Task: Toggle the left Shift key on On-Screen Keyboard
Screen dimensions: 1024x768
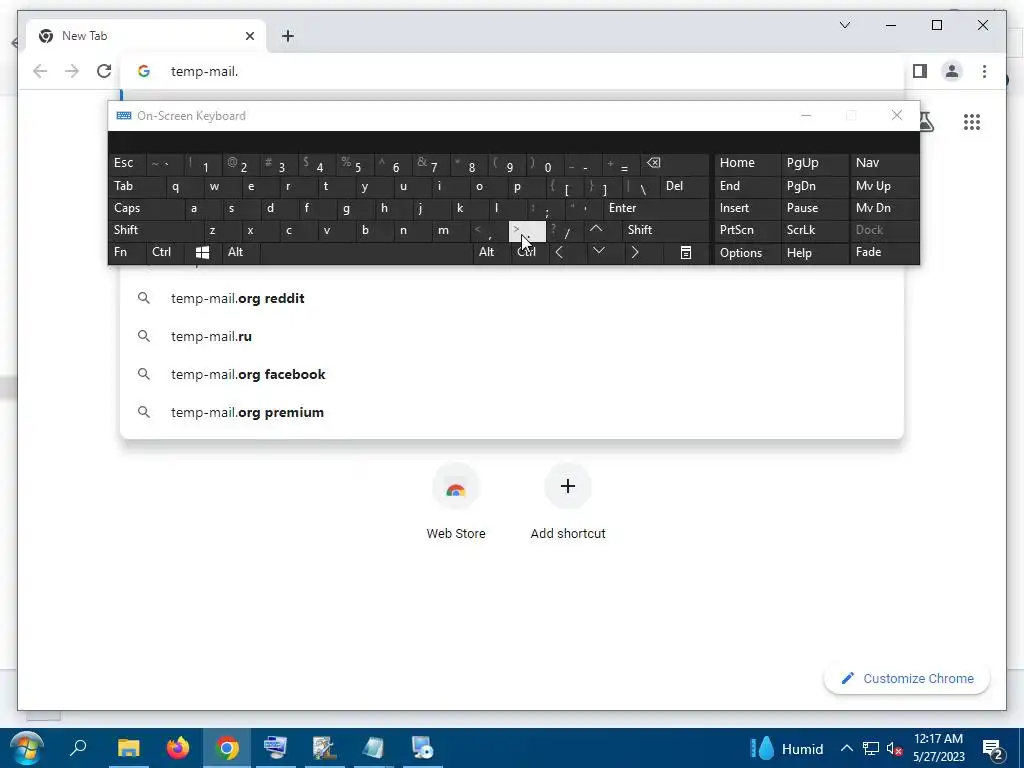Action: click(156, 230)
